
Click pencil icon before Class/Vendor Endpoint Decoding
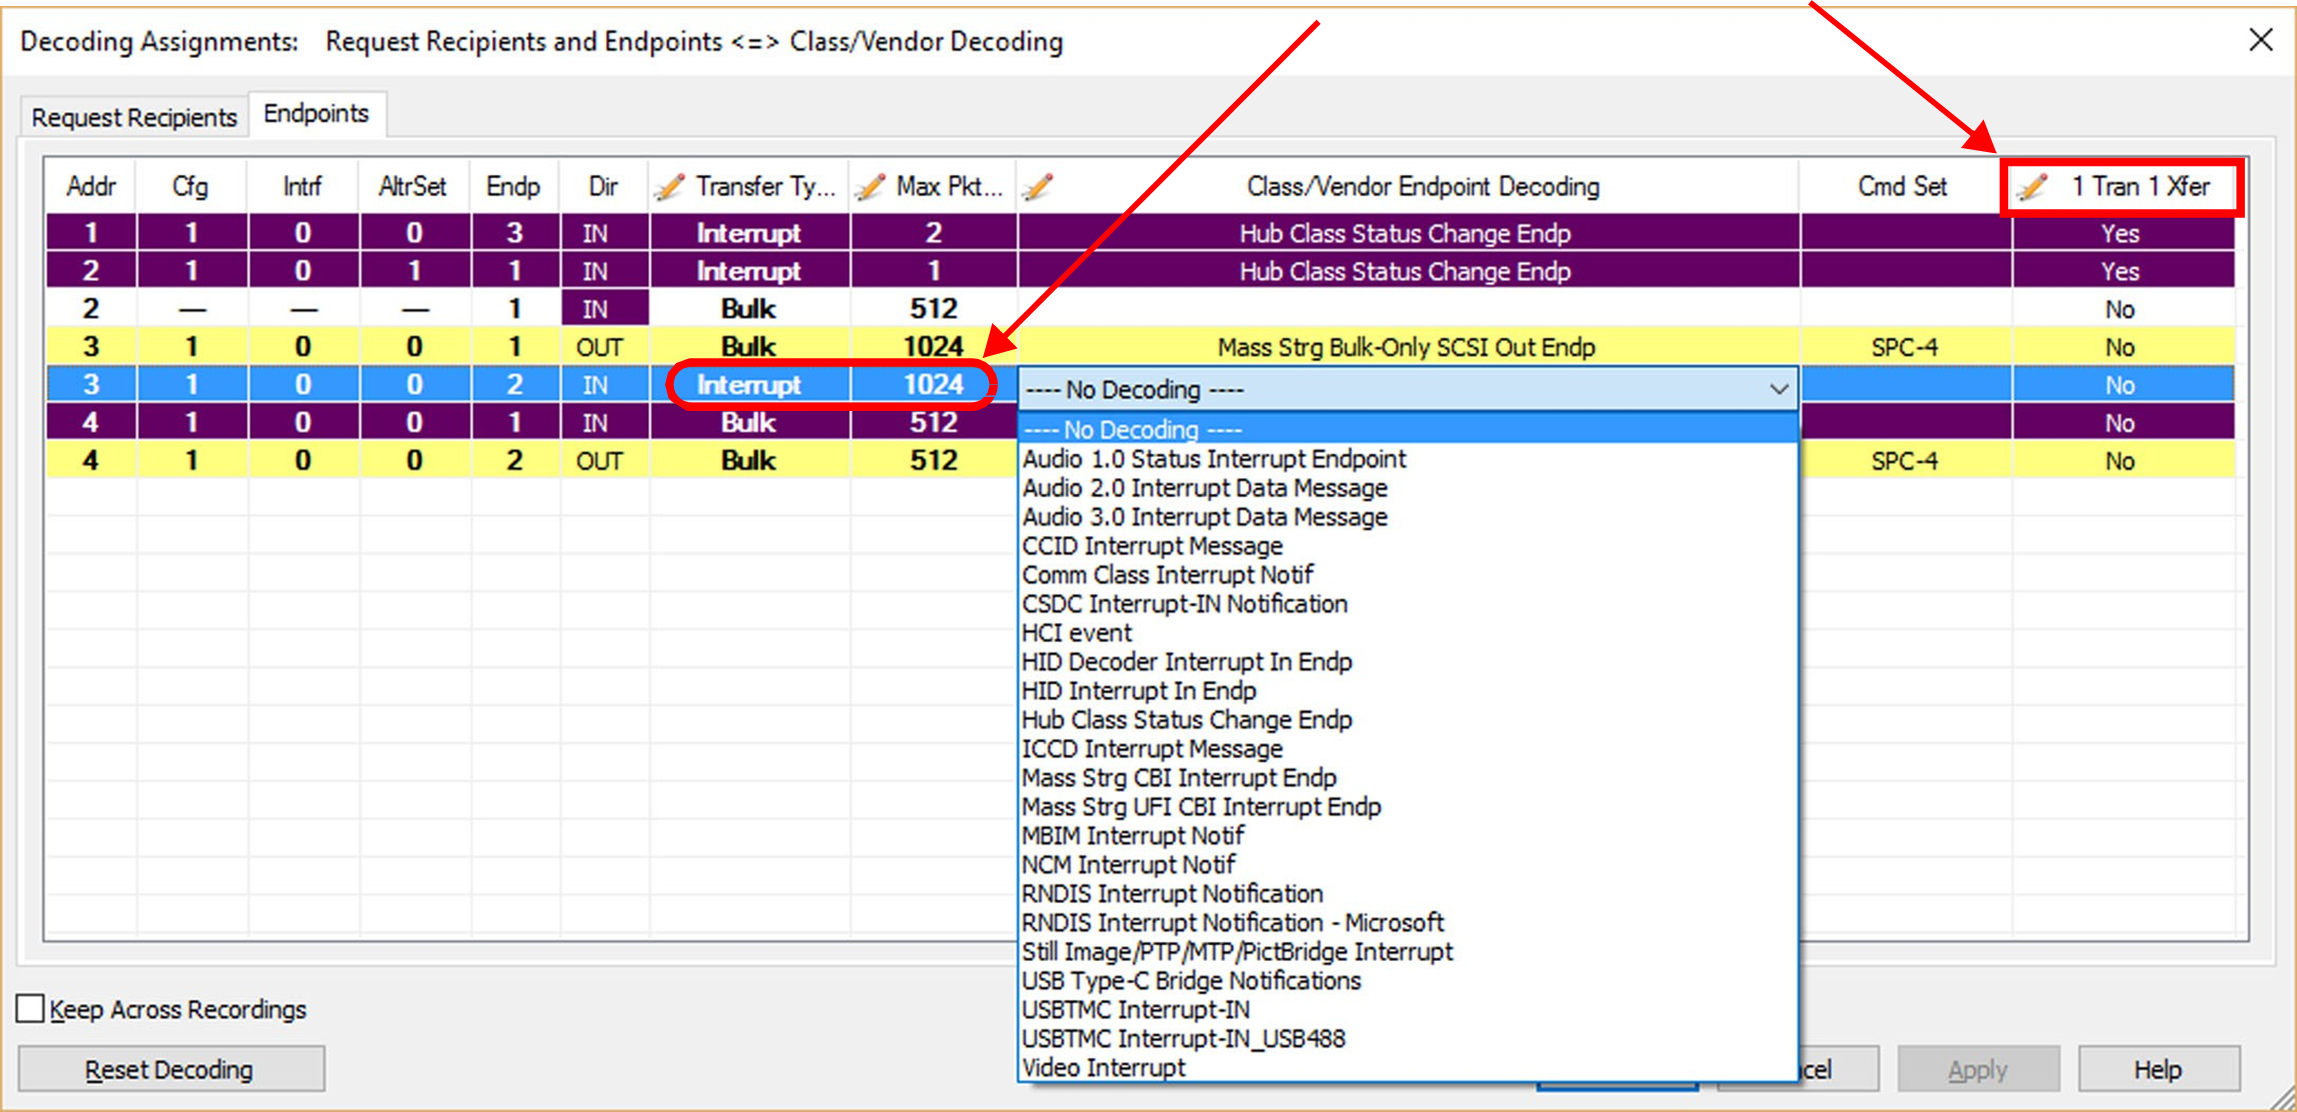[x=1038, y=186]
